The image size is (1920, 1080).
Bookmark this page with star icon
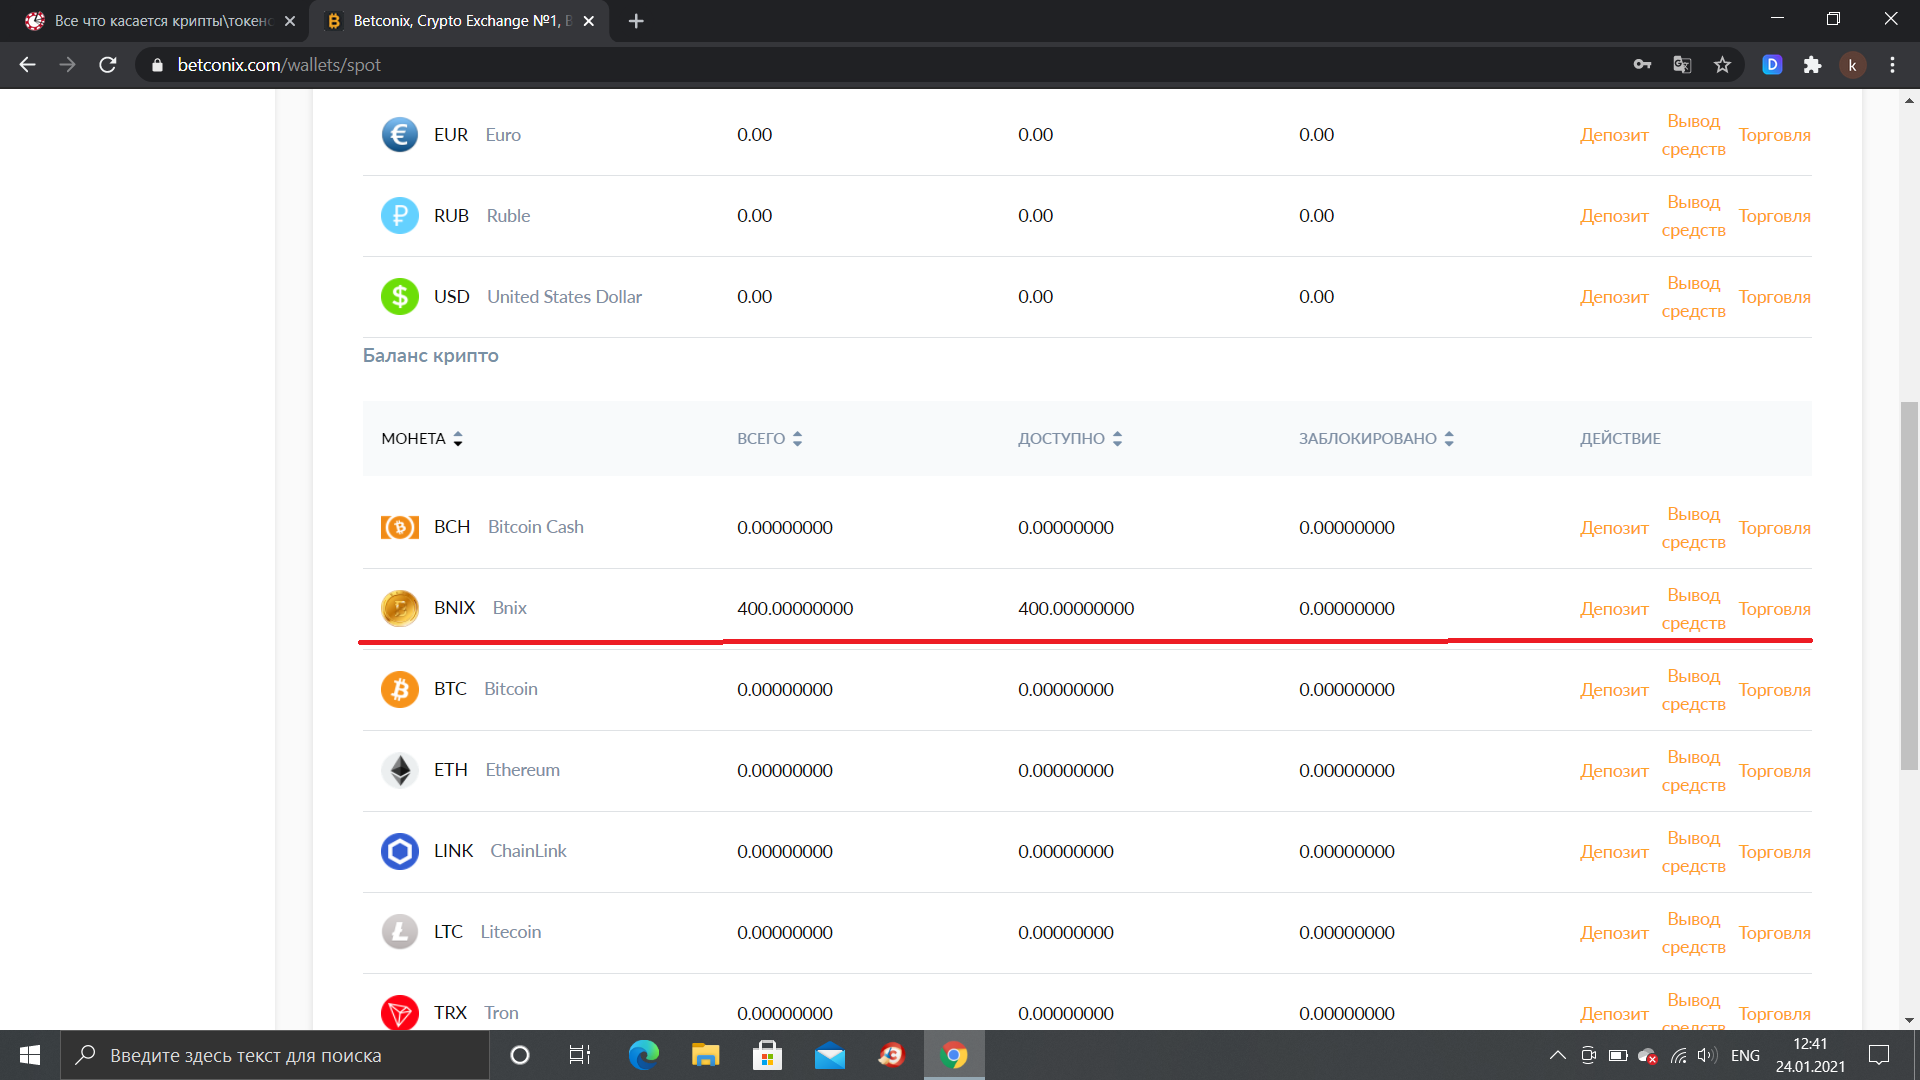pyautogui.click(x=1722, y=65)
